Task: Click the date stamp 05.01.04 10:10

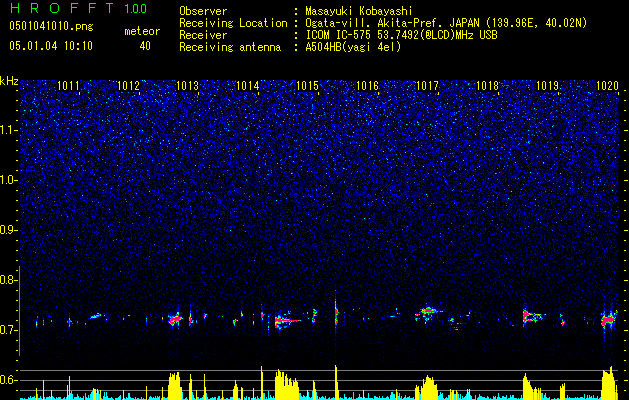Action: pyautogui.click(x=51, y=46)
